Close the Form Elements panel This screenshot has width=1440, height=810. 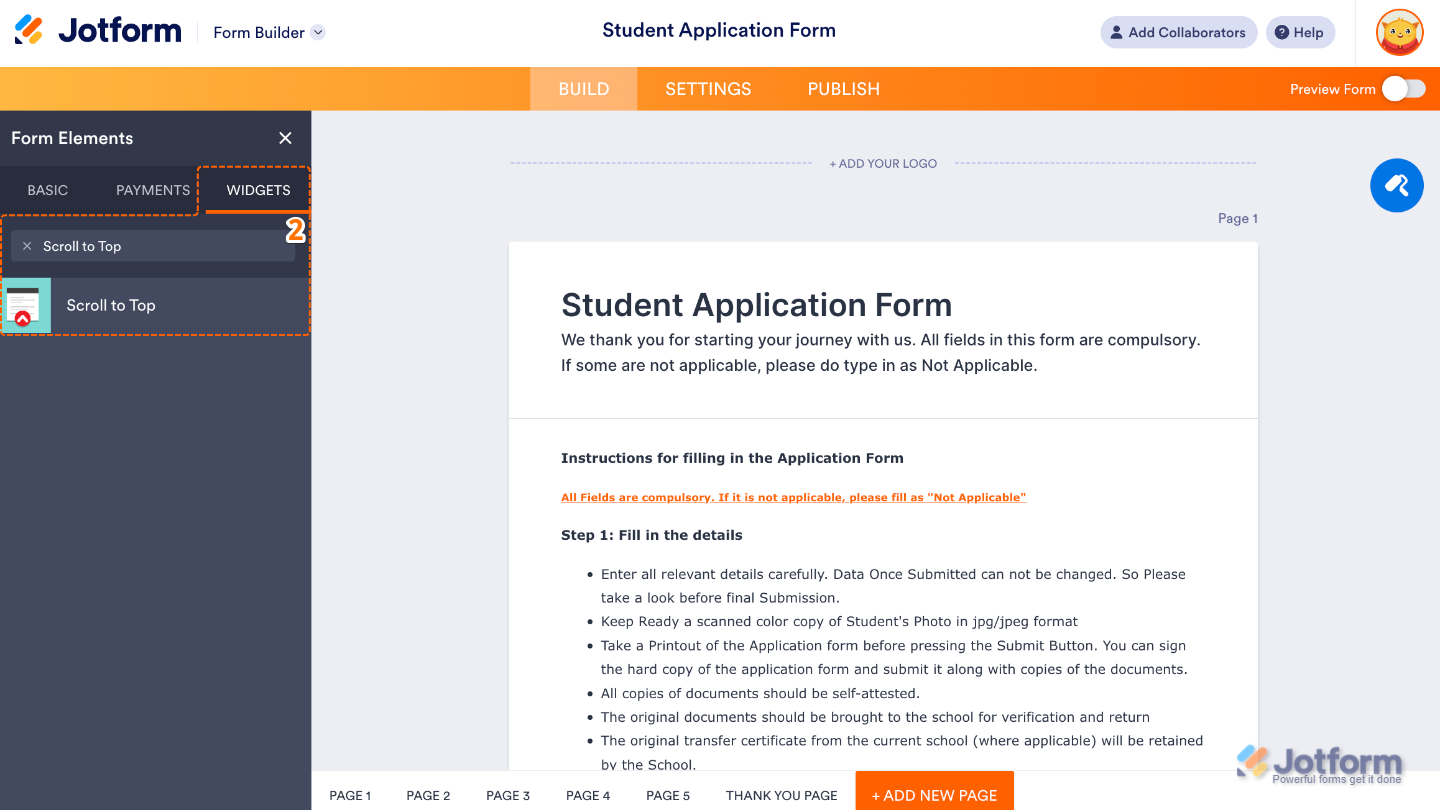point(285,138)
